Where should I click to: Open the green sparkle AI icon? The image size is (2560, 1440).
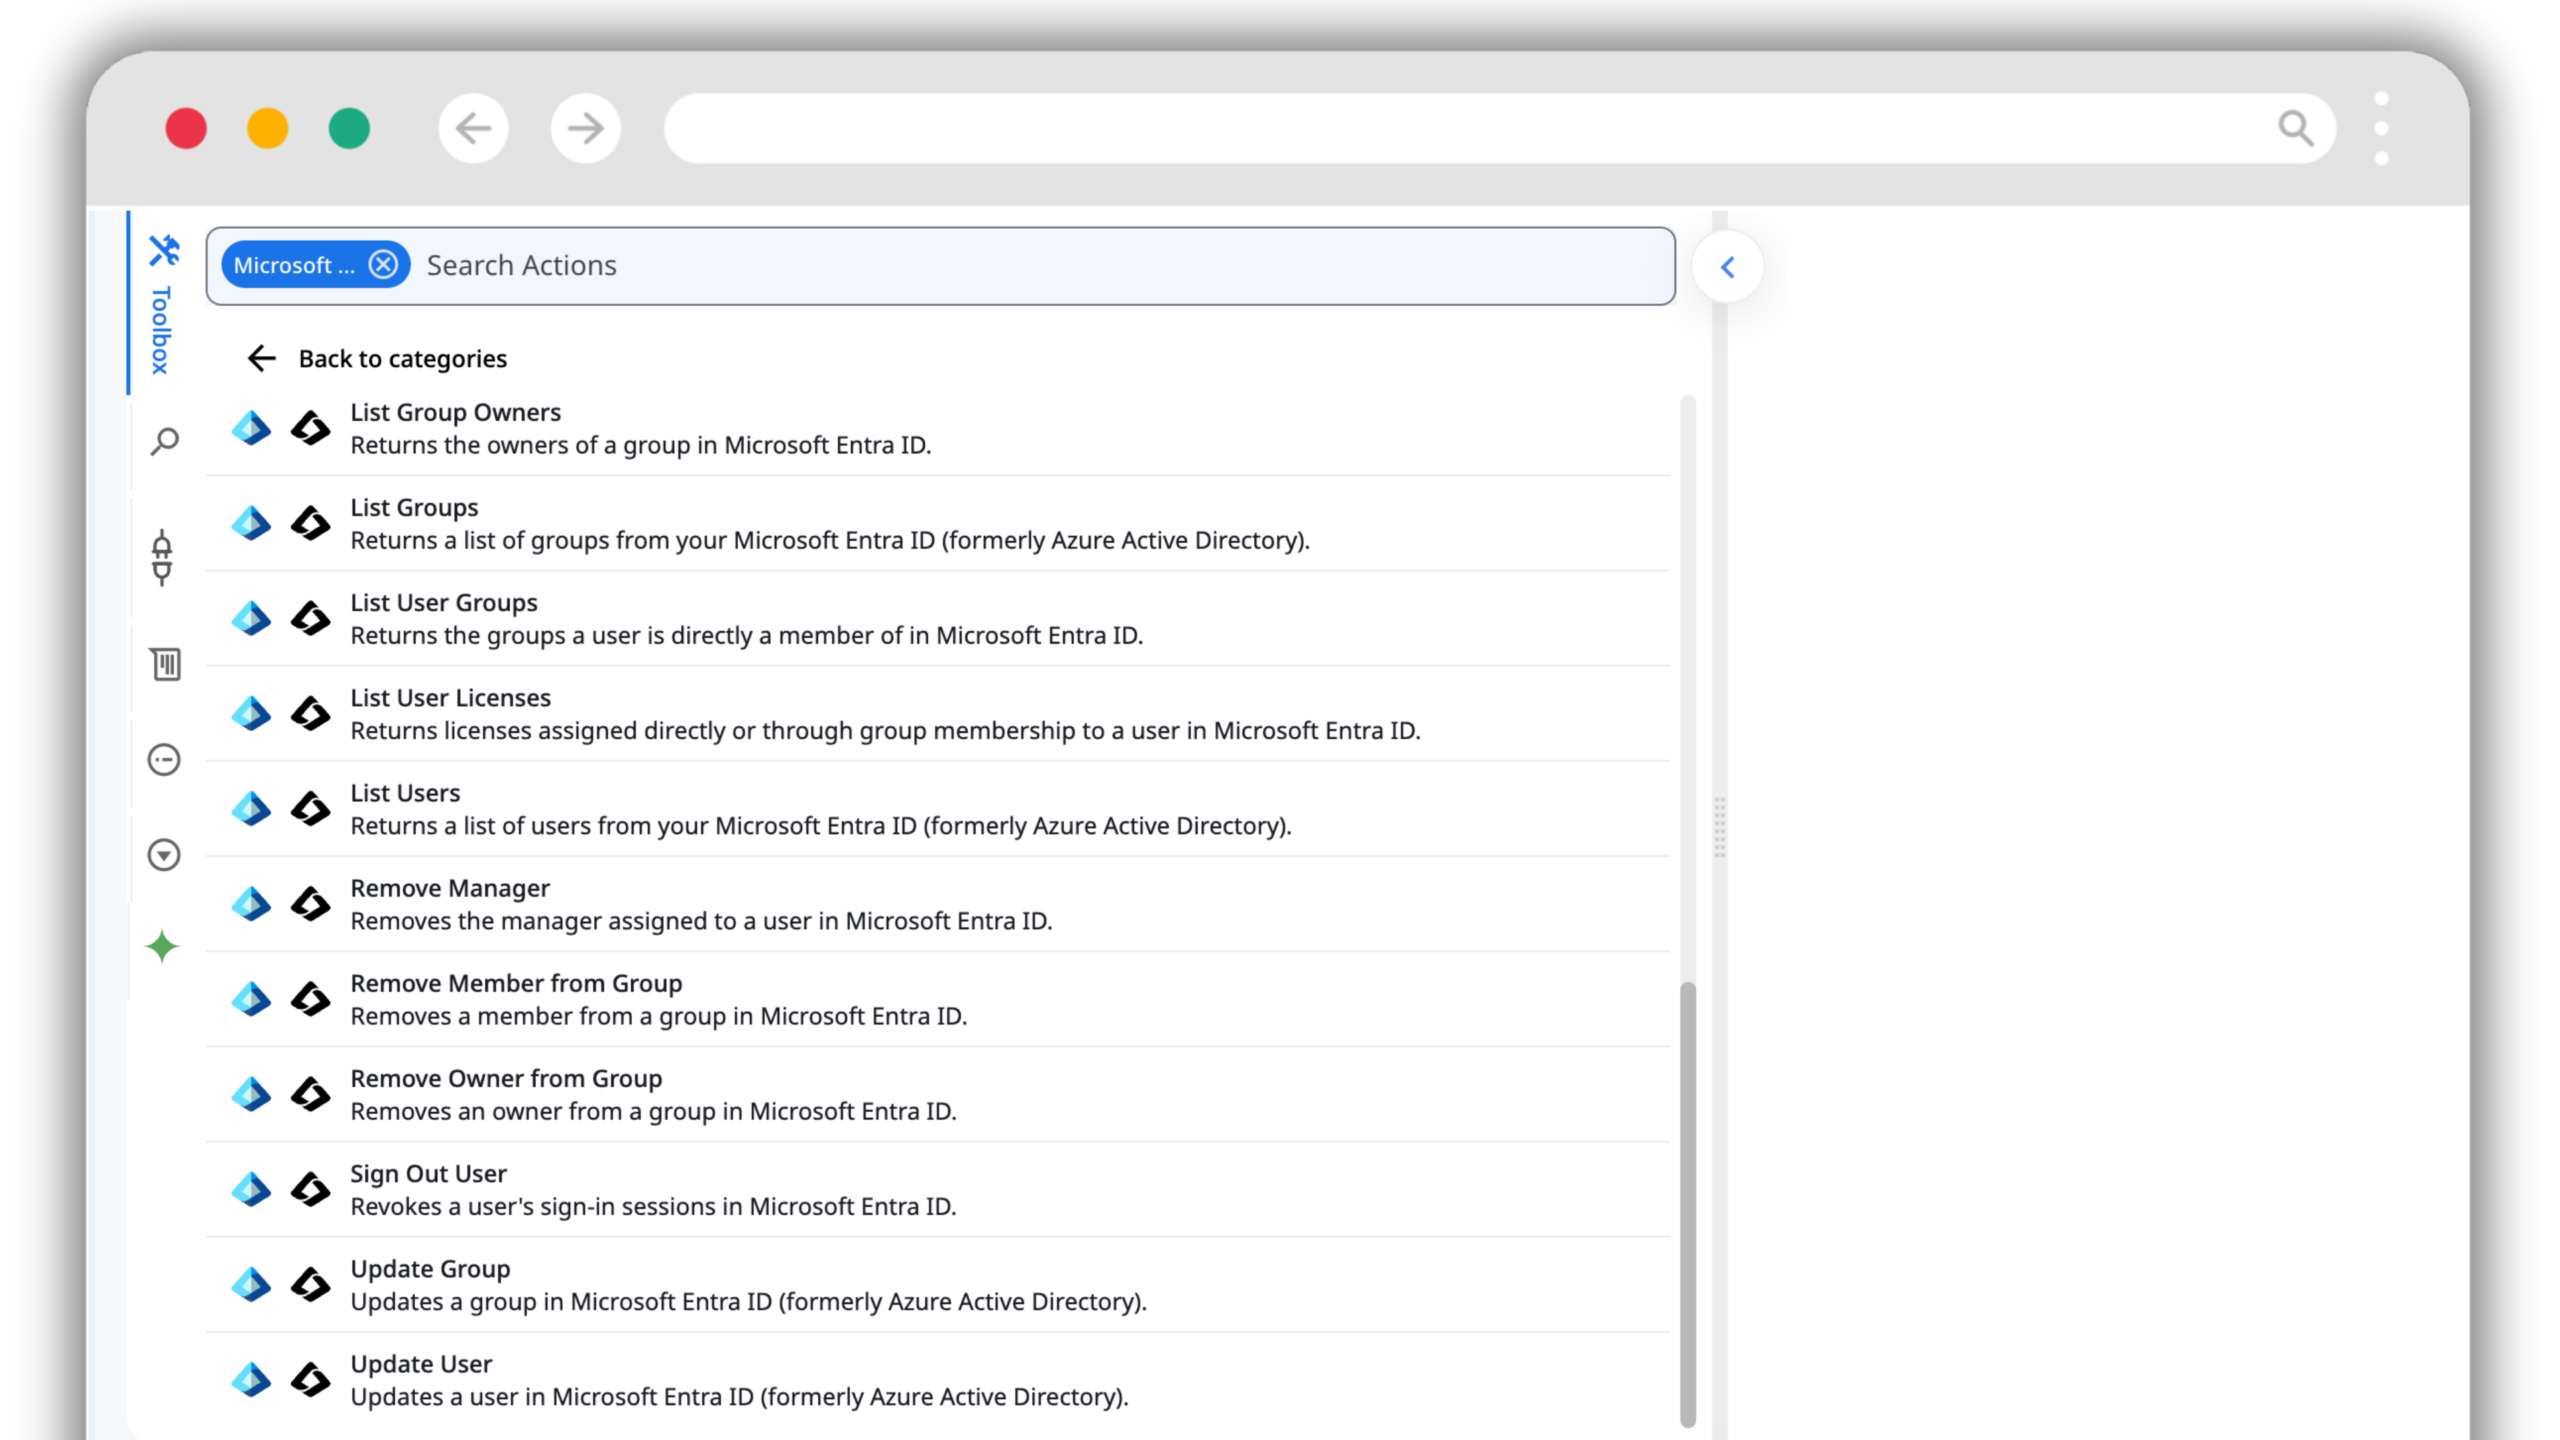162,947
